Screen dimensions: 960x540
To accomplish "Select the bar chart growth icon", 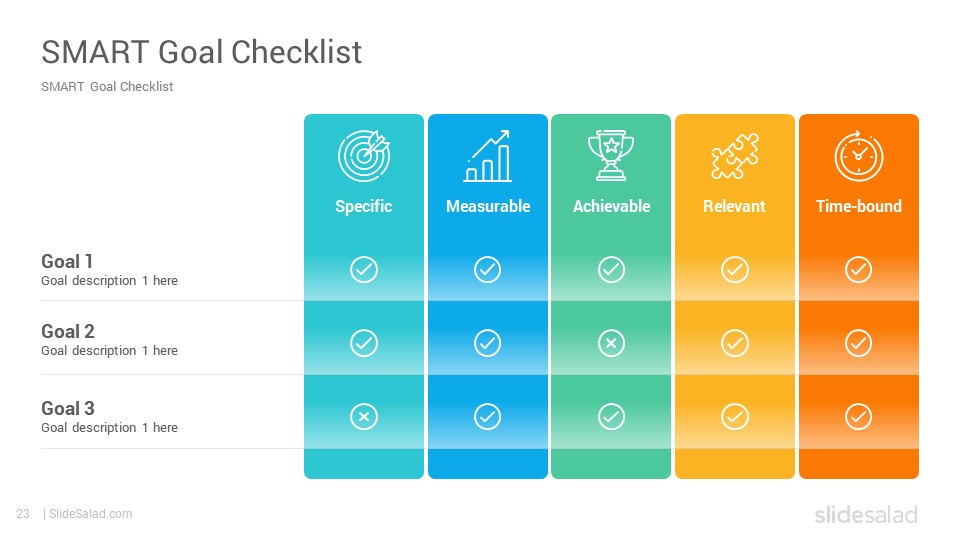I will 487,156.
